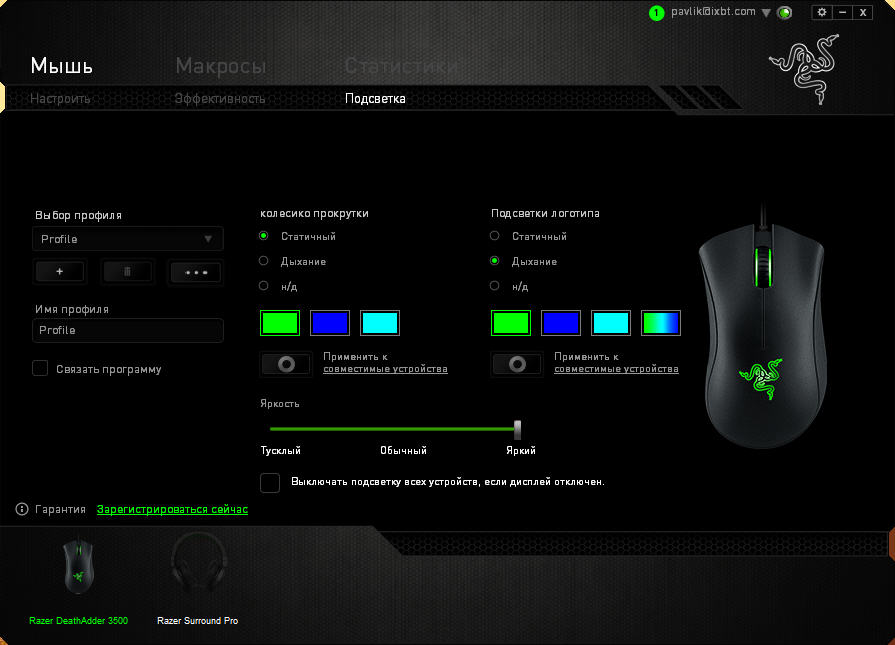This screenshot has width=895, height=645.
Task: Switch to the Макросы tab
Action: click(221, 67)
